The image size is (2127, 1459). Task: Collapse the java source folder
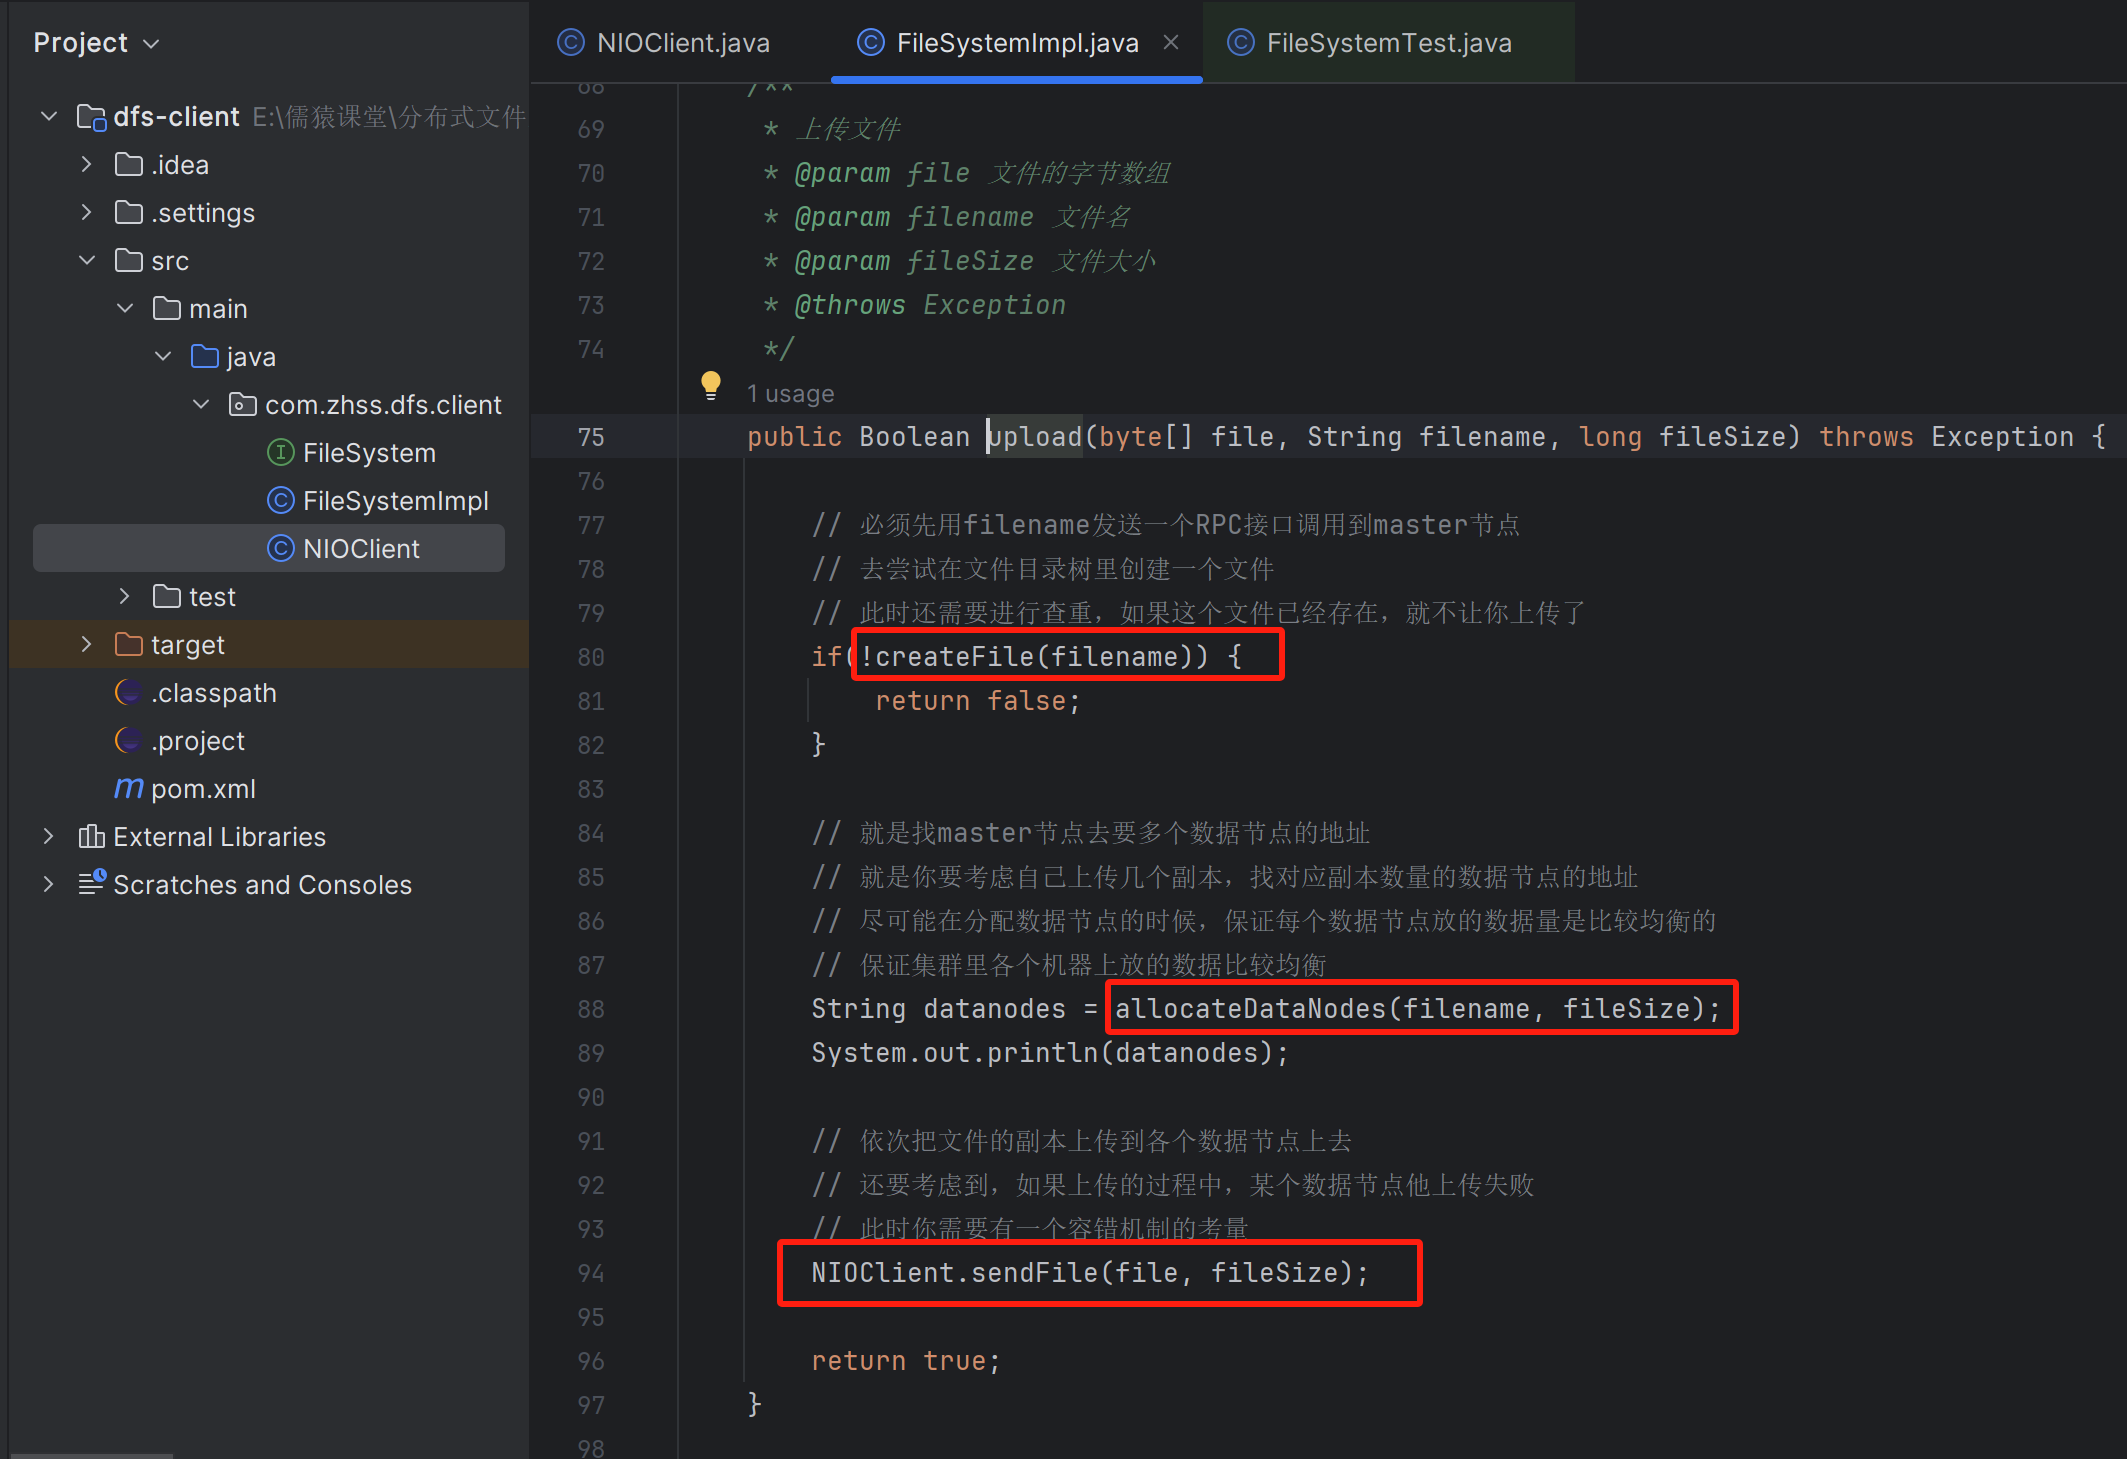[x=163, y=356]
